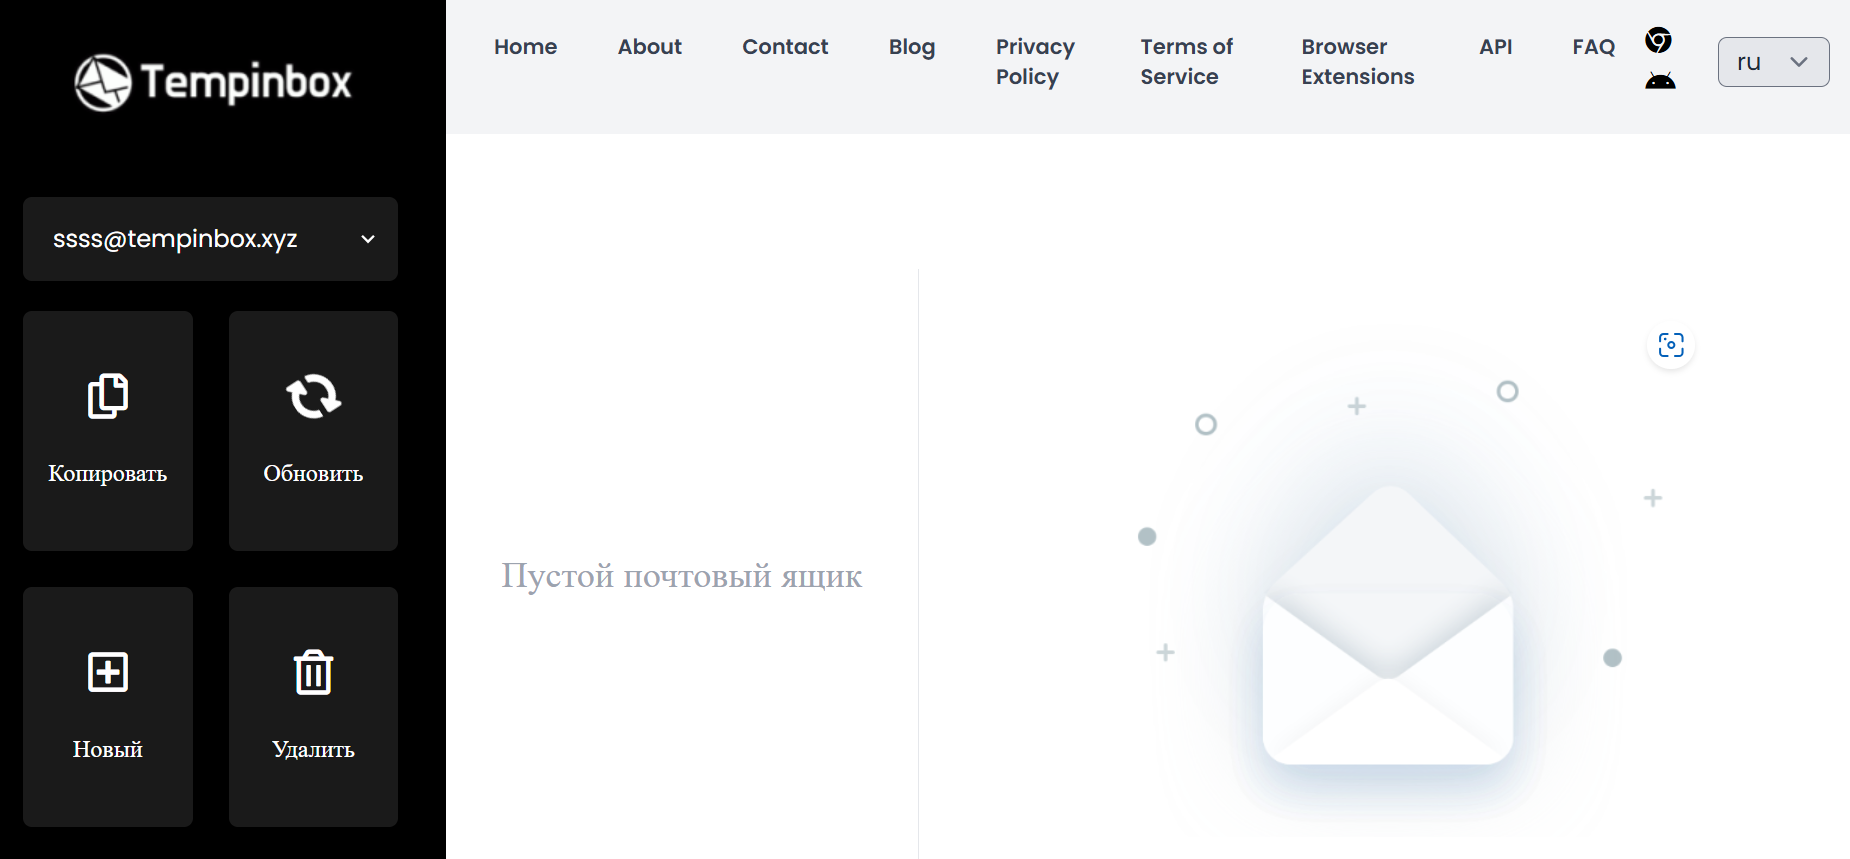The width and height of the screenshot is (1850, 859).
Task: Click the refresh arrows icon
Action: [x=313, y=396]
